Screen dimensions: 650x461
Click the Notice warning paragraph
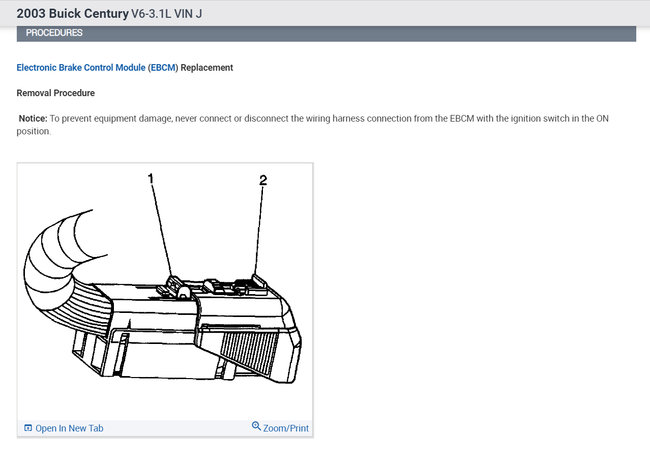pos(313,125)
